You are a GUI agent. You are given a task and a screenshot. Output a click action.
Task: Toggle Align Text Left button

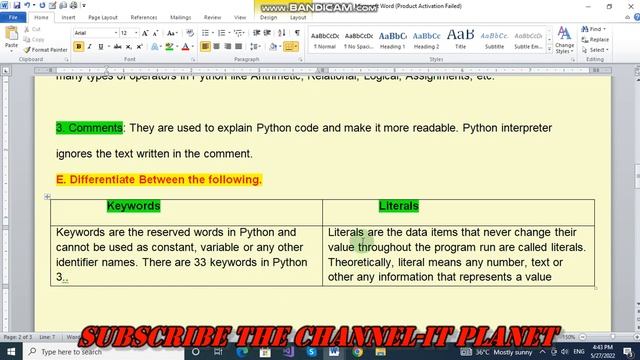205,47
